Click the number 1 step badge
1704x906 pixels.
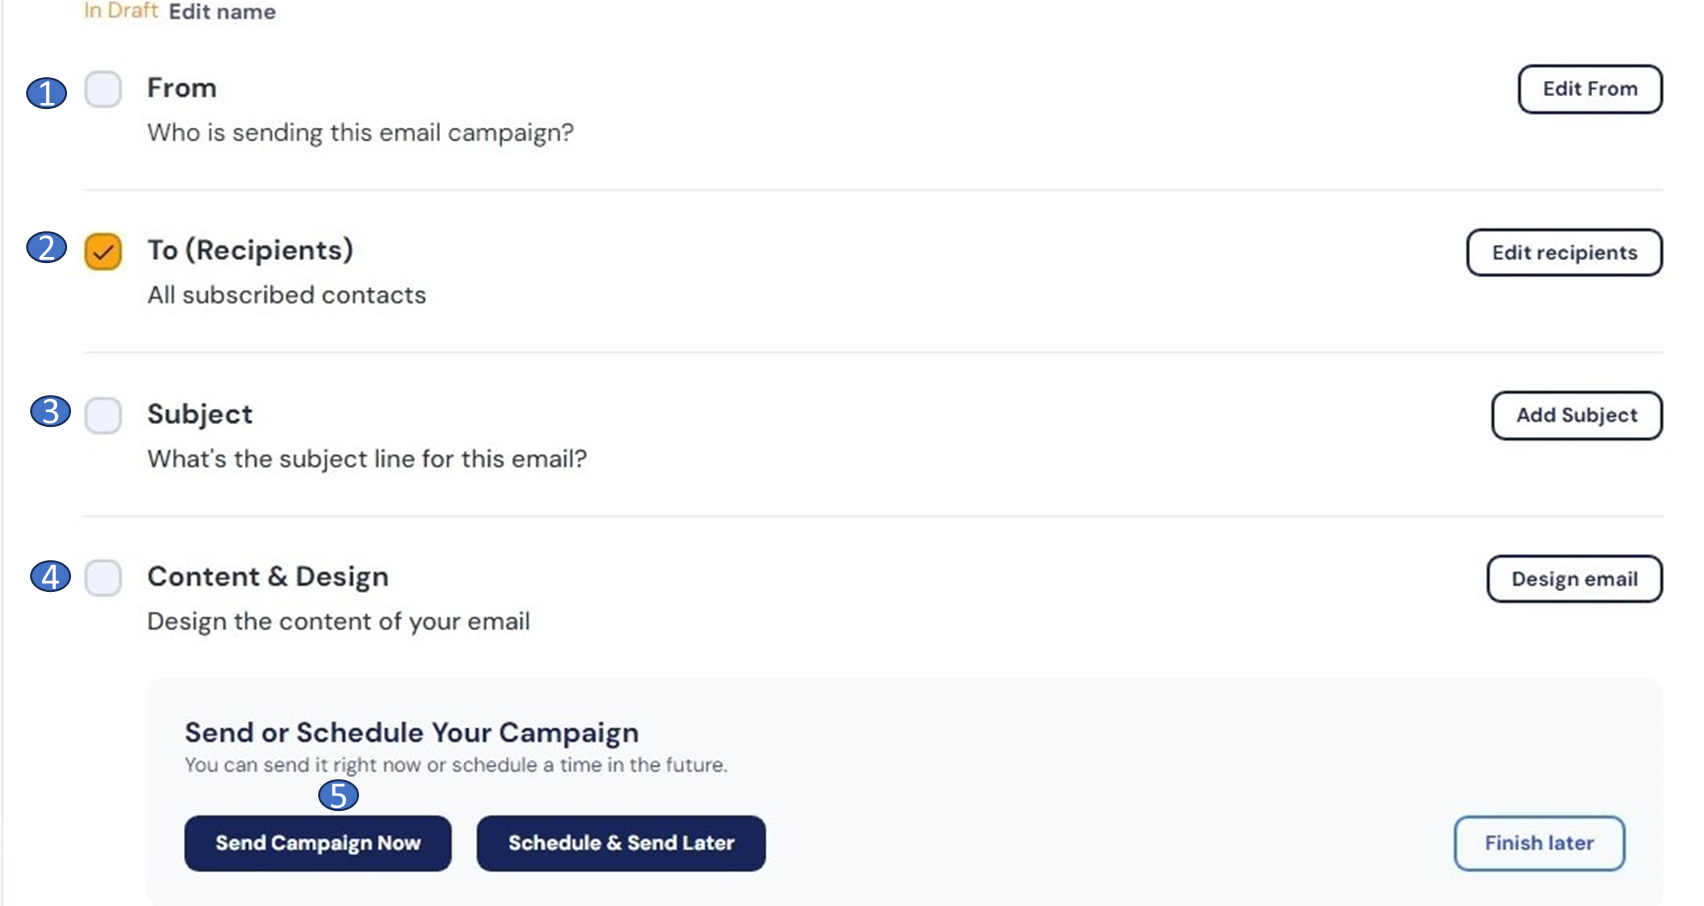pos(46,93)
